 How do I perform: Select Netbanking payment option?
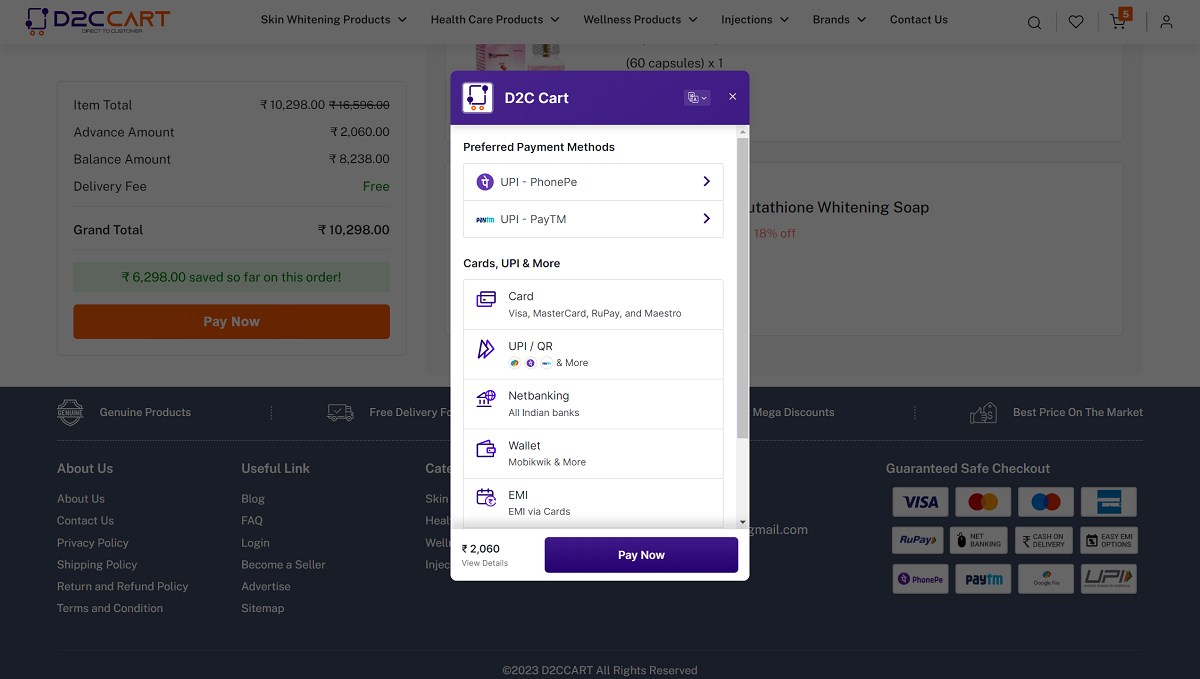tap(593, 404)
